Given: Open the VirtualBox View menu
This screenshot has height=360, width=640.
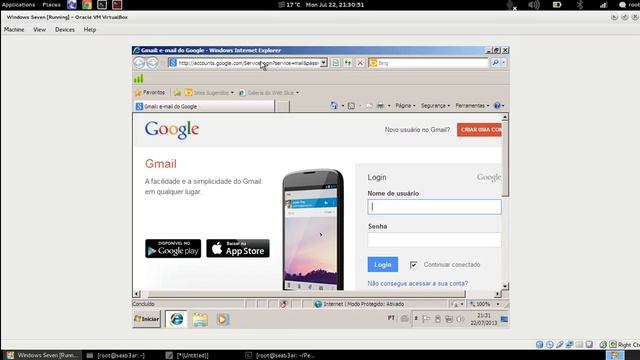Looking at the screenshot, I should pos(40,30).
